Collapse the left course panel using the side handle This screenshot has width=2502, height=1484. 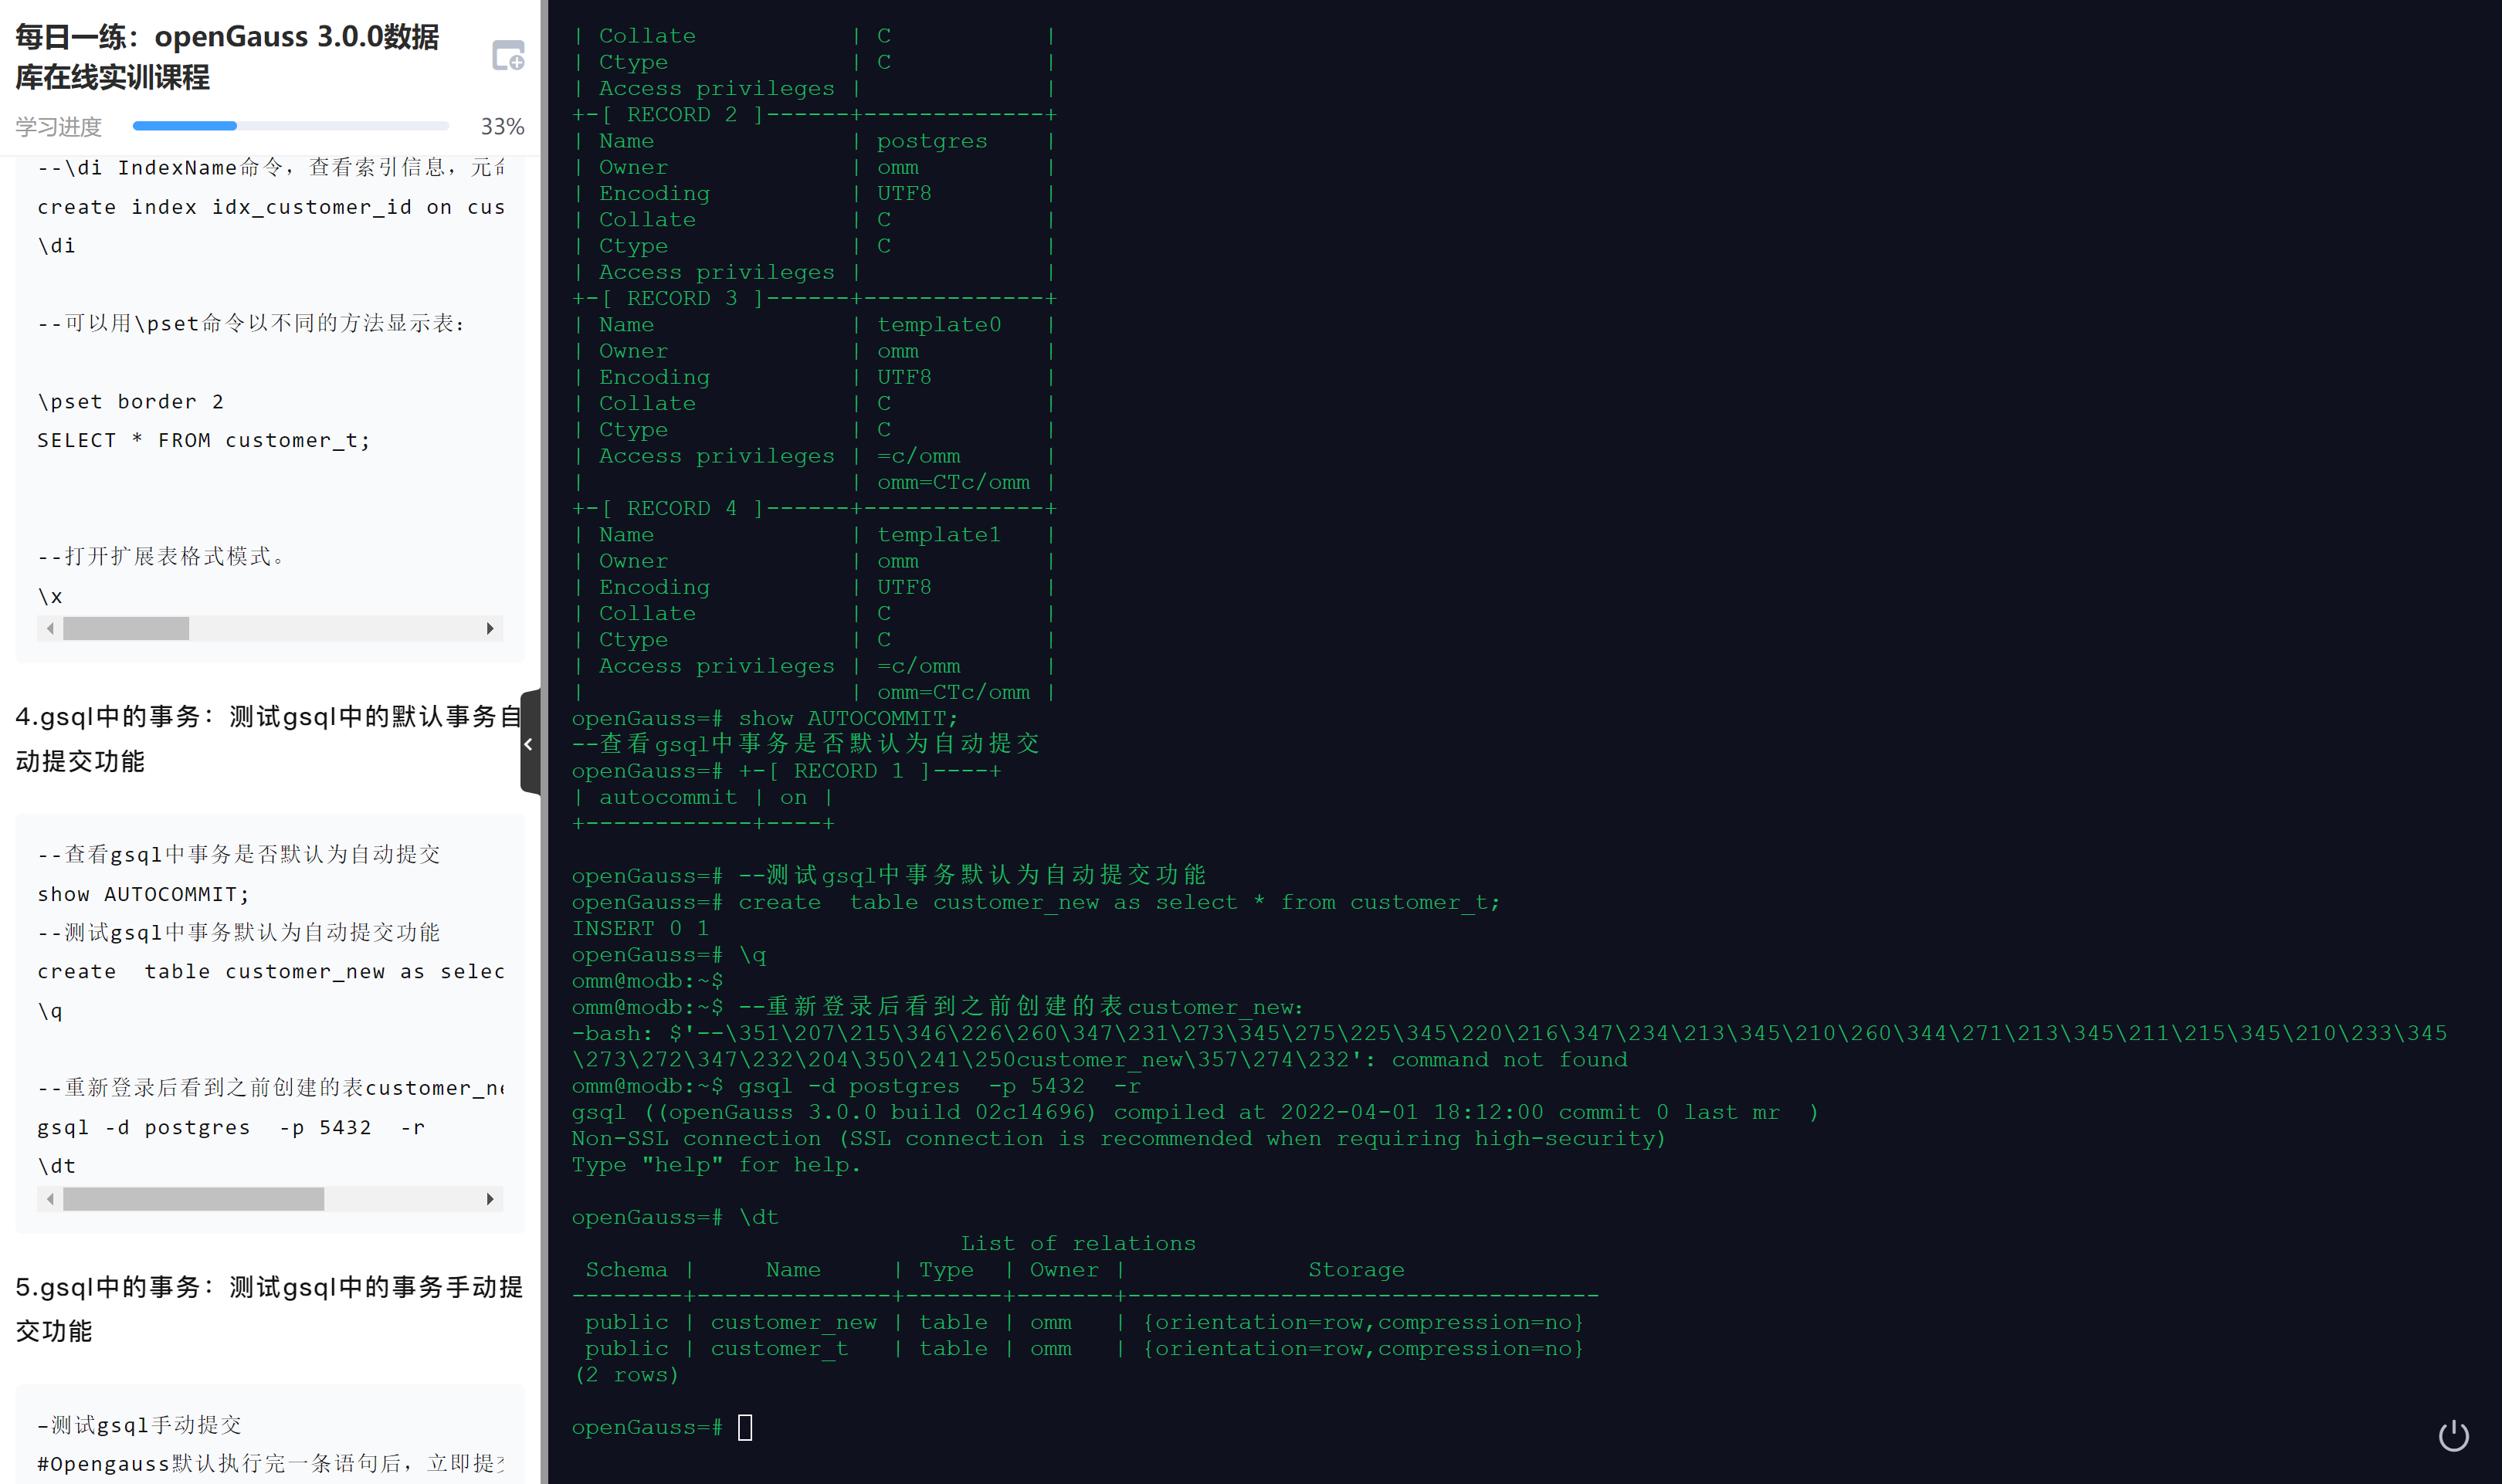tap(529, 743)
